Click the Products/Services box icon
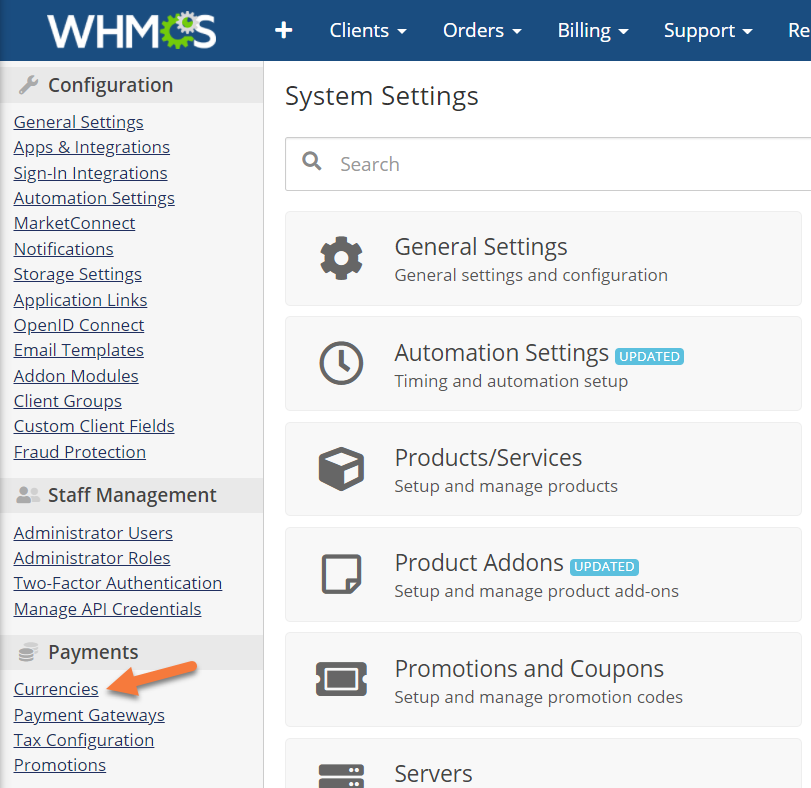This screenshot has height=788, width=811. [x=341, y=468]
